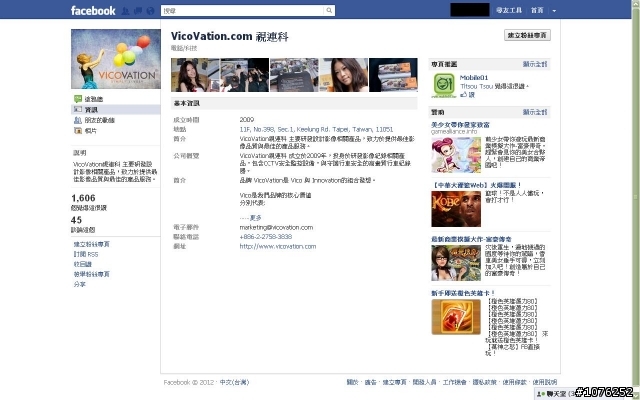Click the magnifier search button
Screen dimensions: 640x400
329,11
